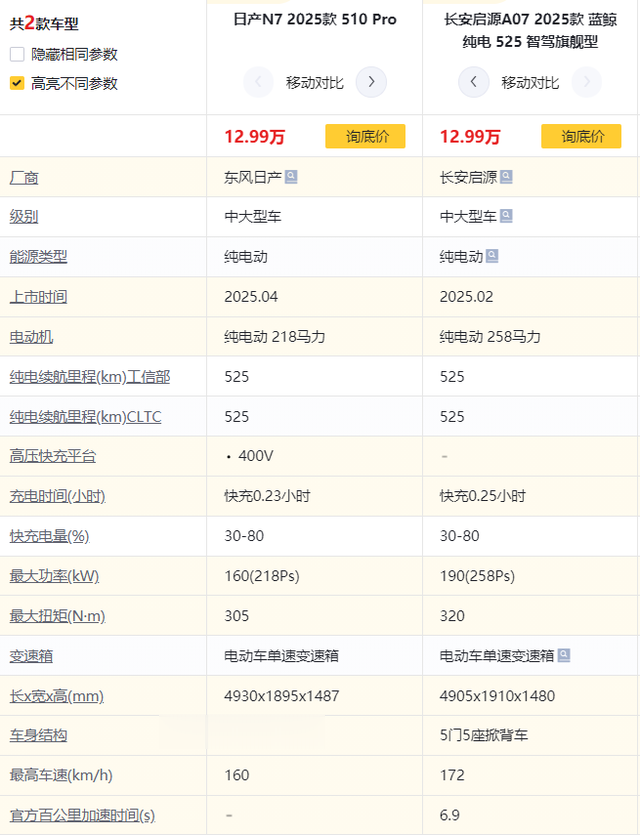Open 最大功率(kW) parameter link
The height and width of the screenshot is (835, 640).
coord(54,576)
